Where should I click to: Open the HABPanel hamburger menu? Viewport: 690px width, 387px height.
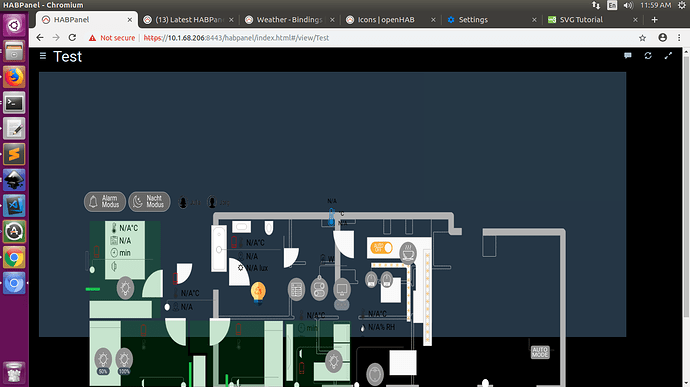(43, 55)
